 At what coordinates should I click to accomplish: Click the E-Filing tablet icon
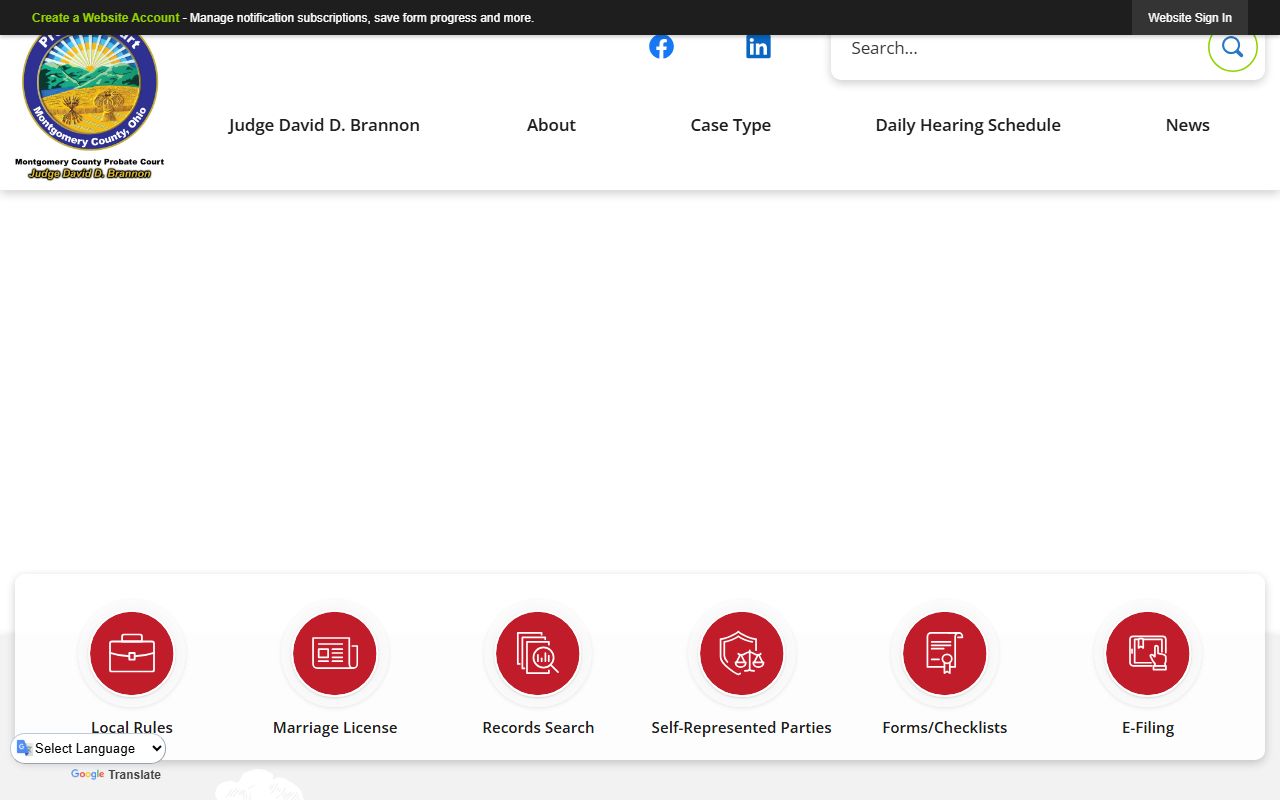[1147, 653]
